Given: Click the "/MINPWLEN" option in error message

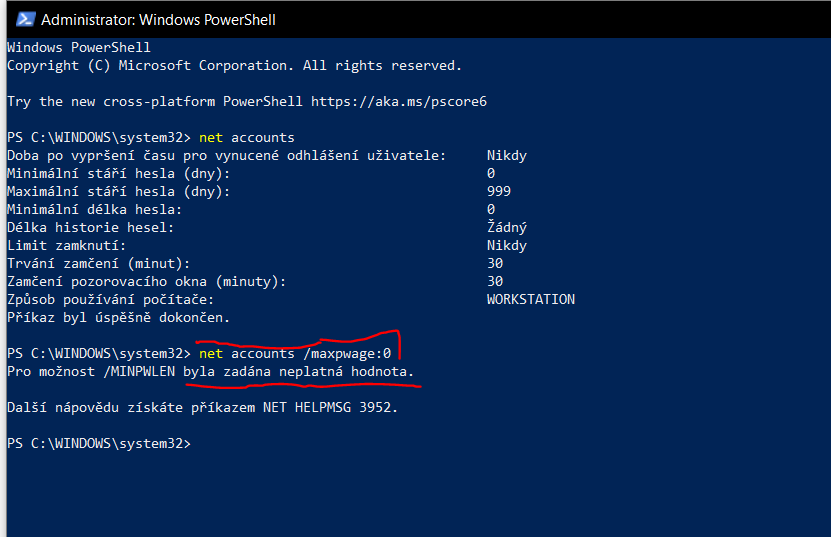Looking at the screenshot, I should (140, 371).
